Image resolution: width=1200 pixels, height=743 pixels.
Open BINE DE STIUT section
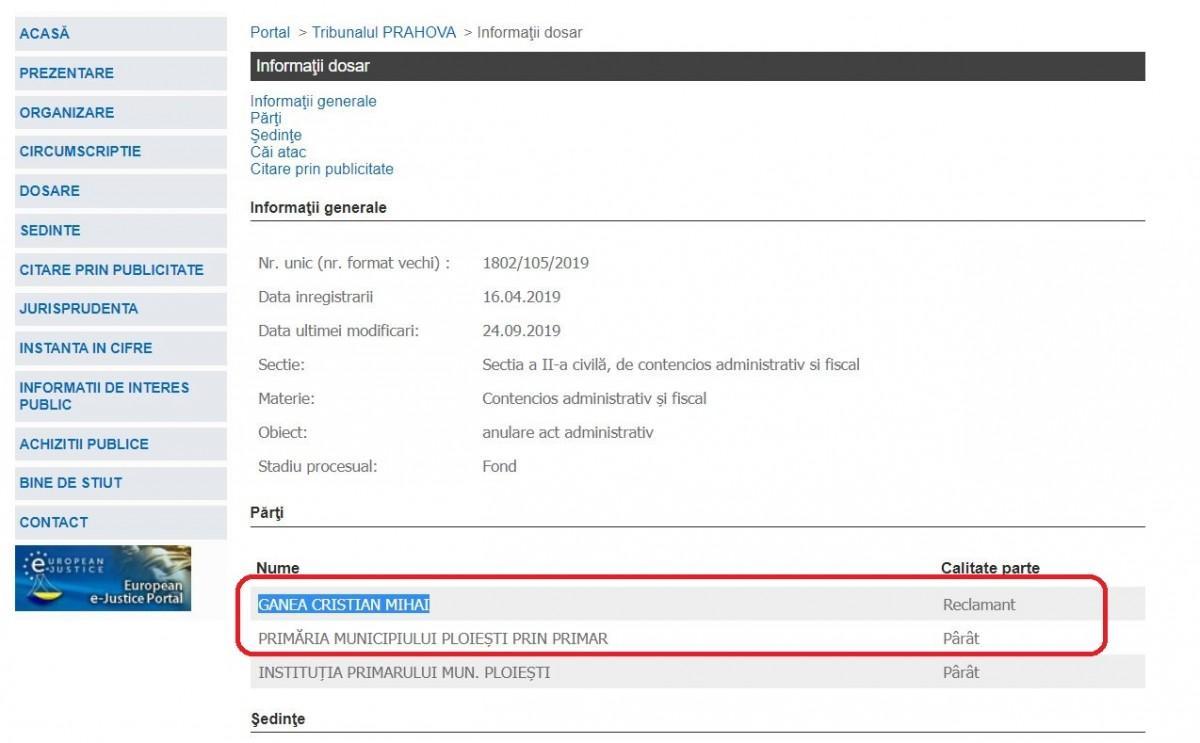click(x=71, y=483)
